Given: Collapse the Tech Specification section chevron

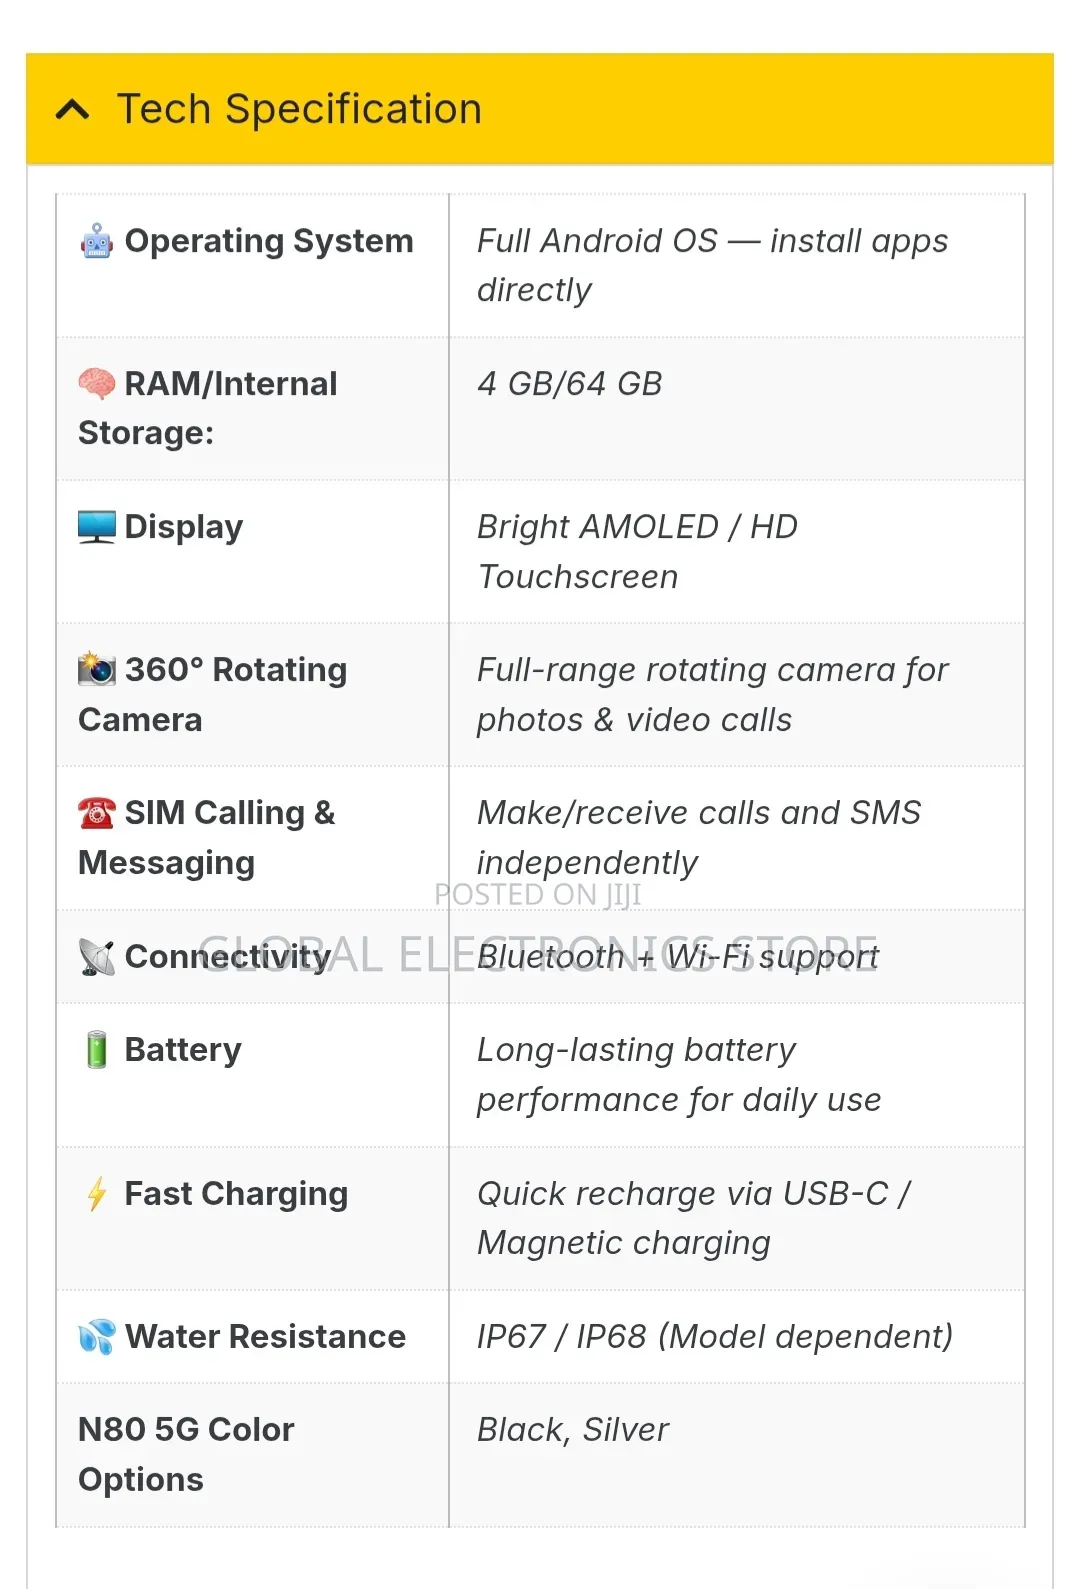Looking at the screenshot, I should point(73,110).
